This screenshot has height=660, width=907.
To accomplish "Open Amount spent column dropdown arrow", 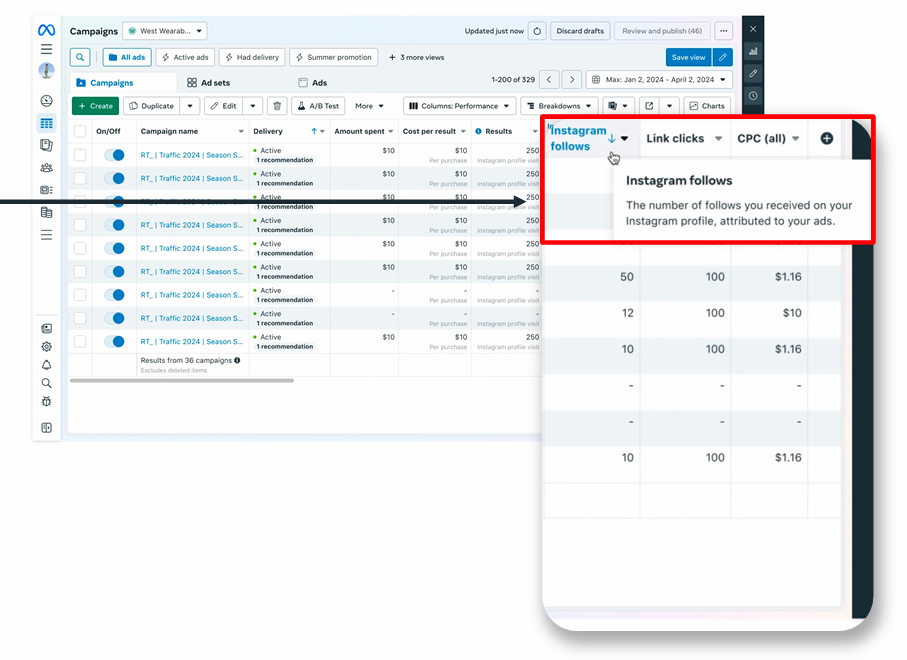I will pos(391,132).
